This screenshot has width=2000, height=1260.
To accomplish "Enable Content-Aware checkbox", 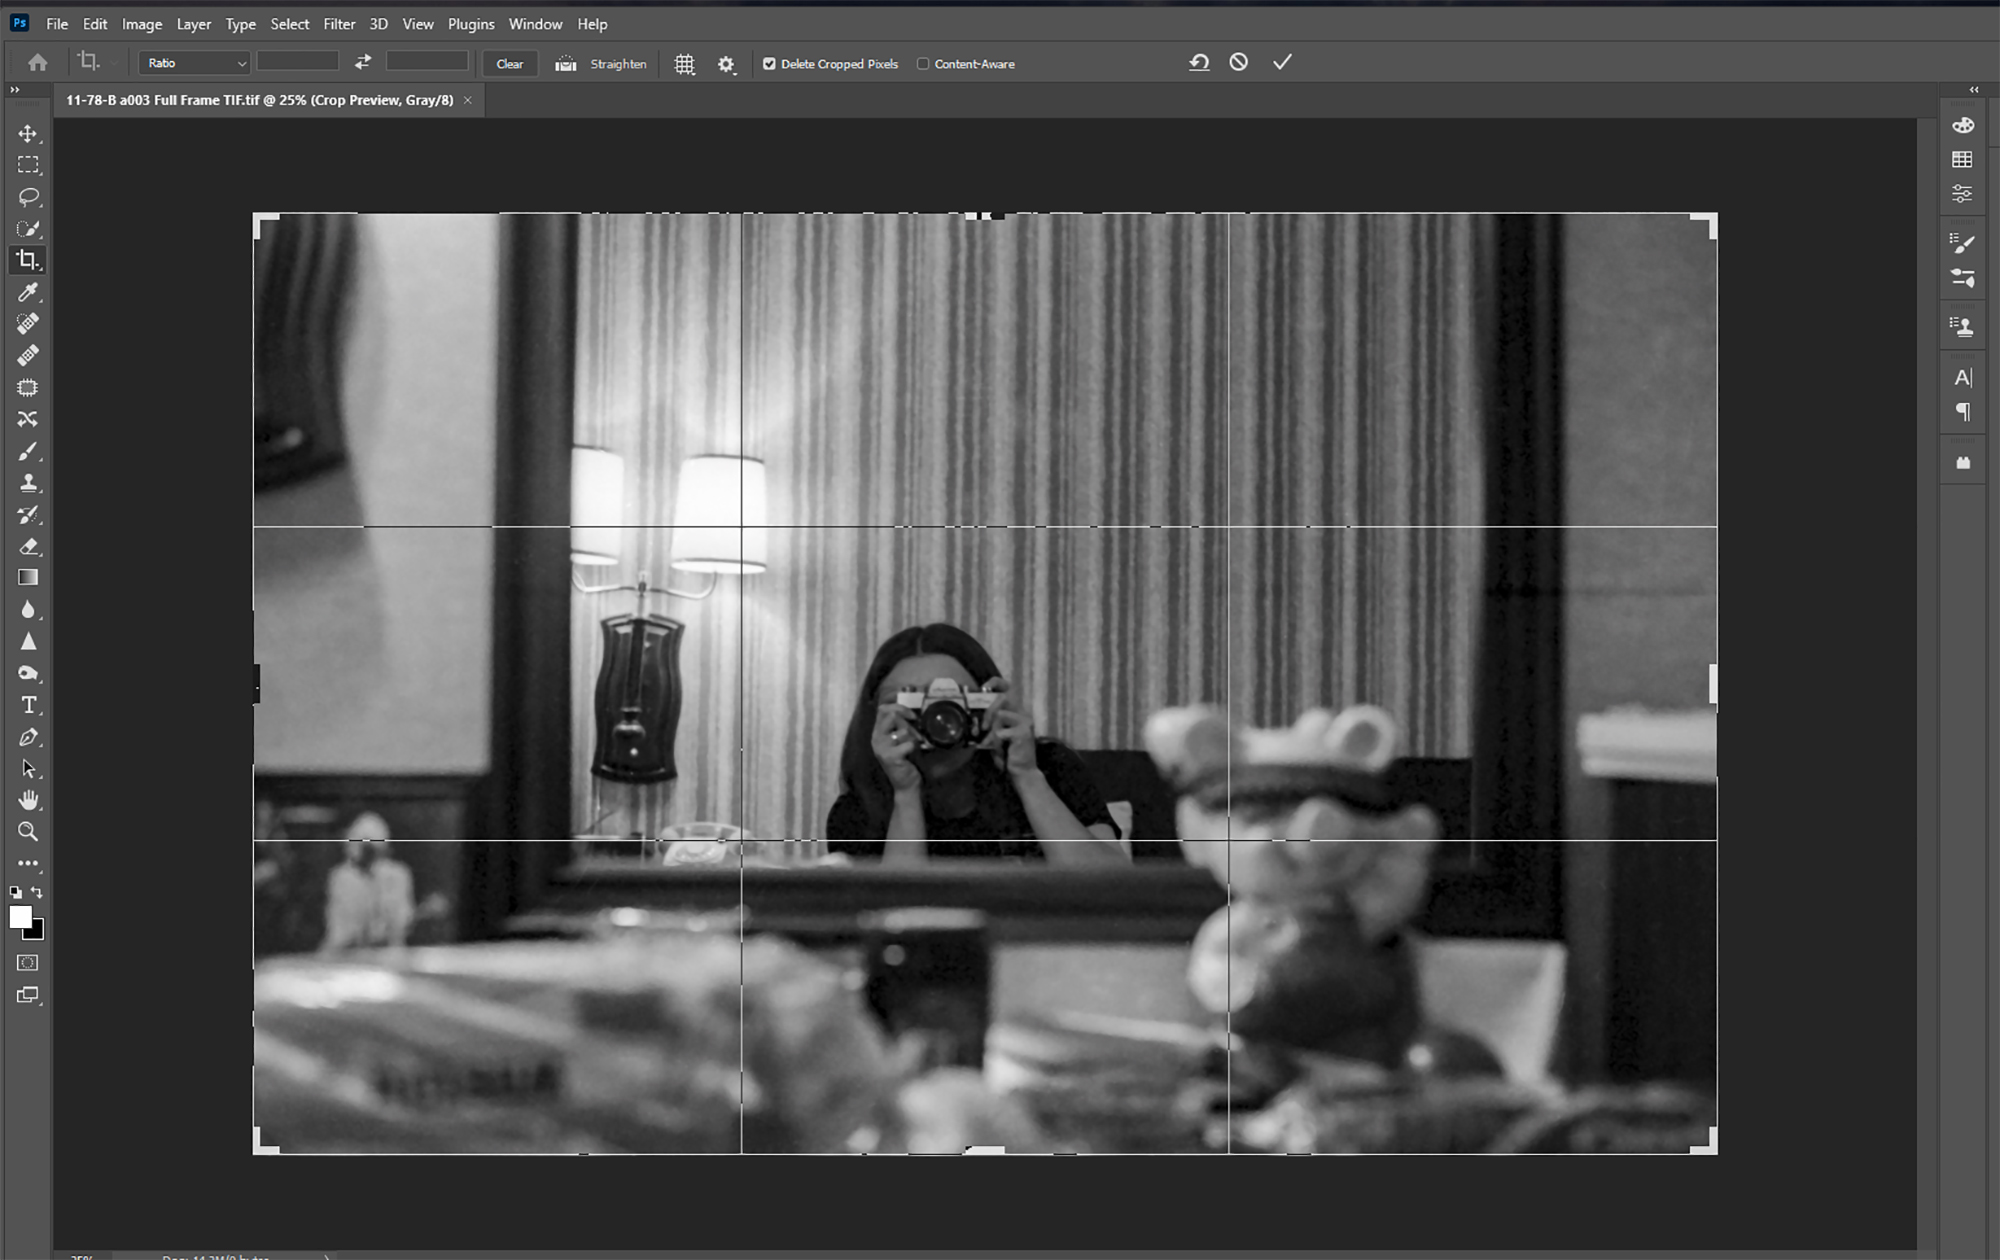I will coord(923,64).
